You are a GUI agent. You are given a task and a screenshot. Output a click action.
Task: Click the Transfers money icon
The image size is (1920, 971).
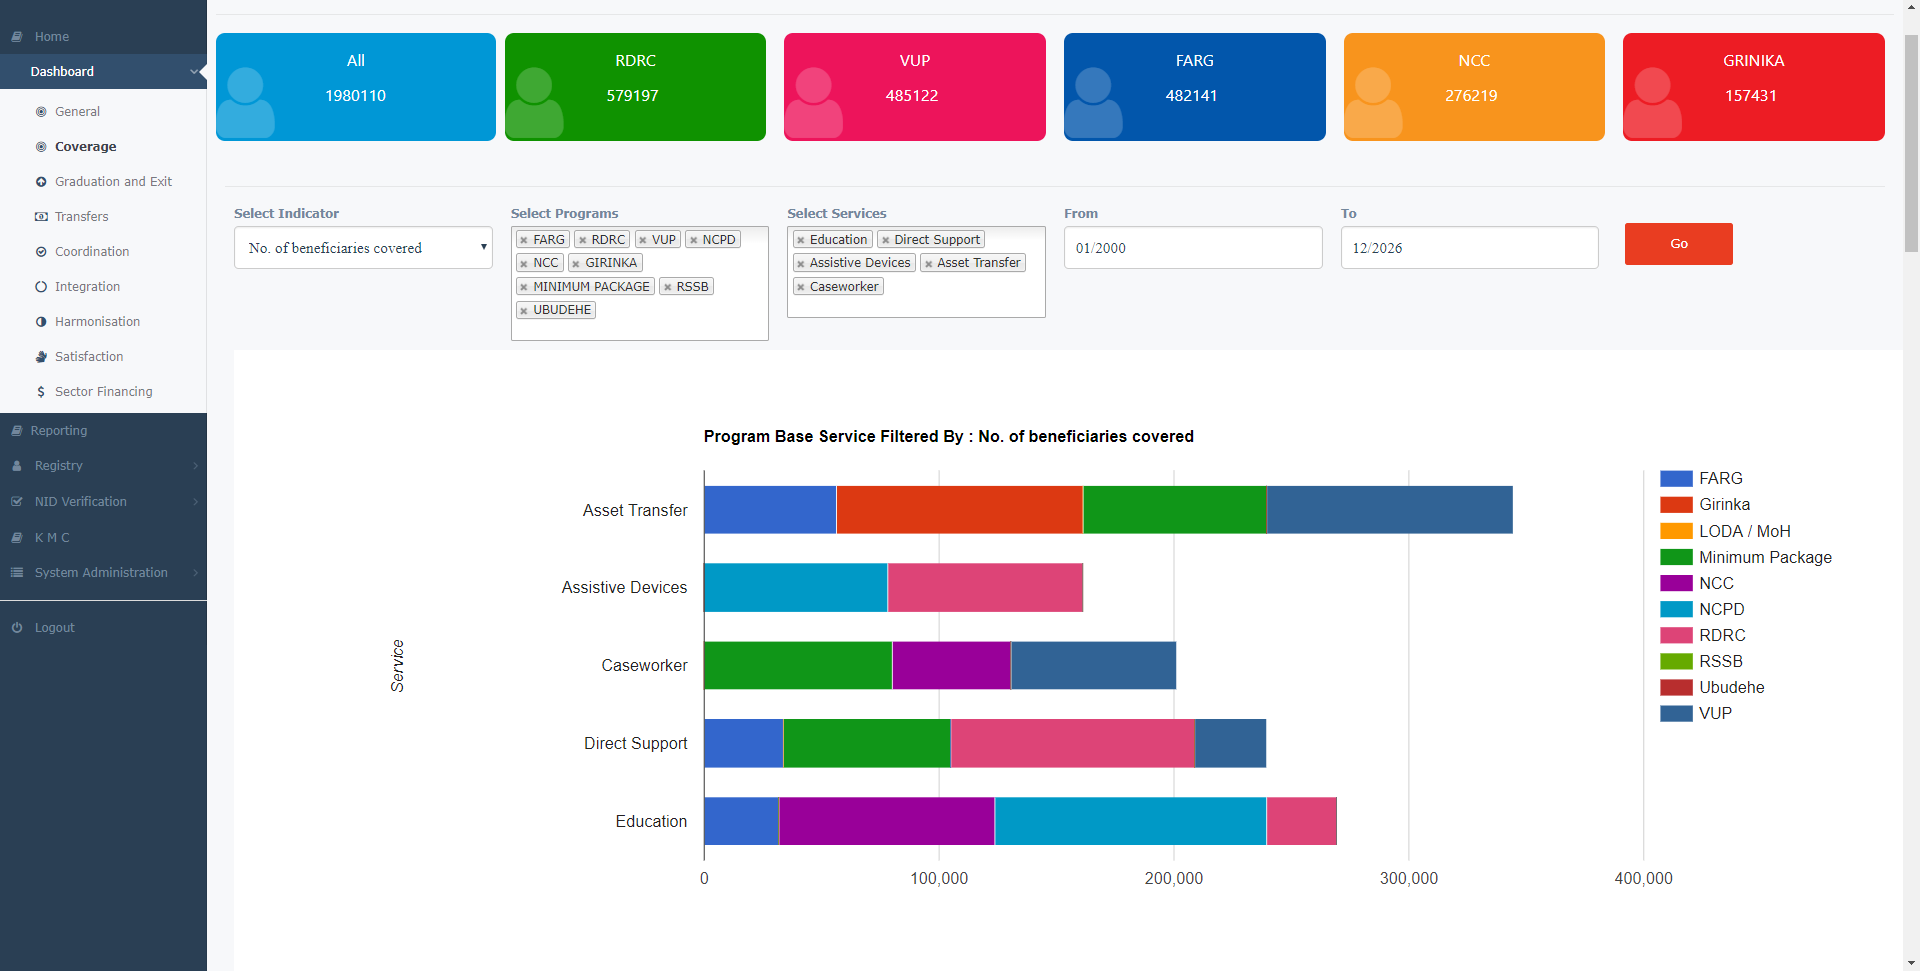41,217
